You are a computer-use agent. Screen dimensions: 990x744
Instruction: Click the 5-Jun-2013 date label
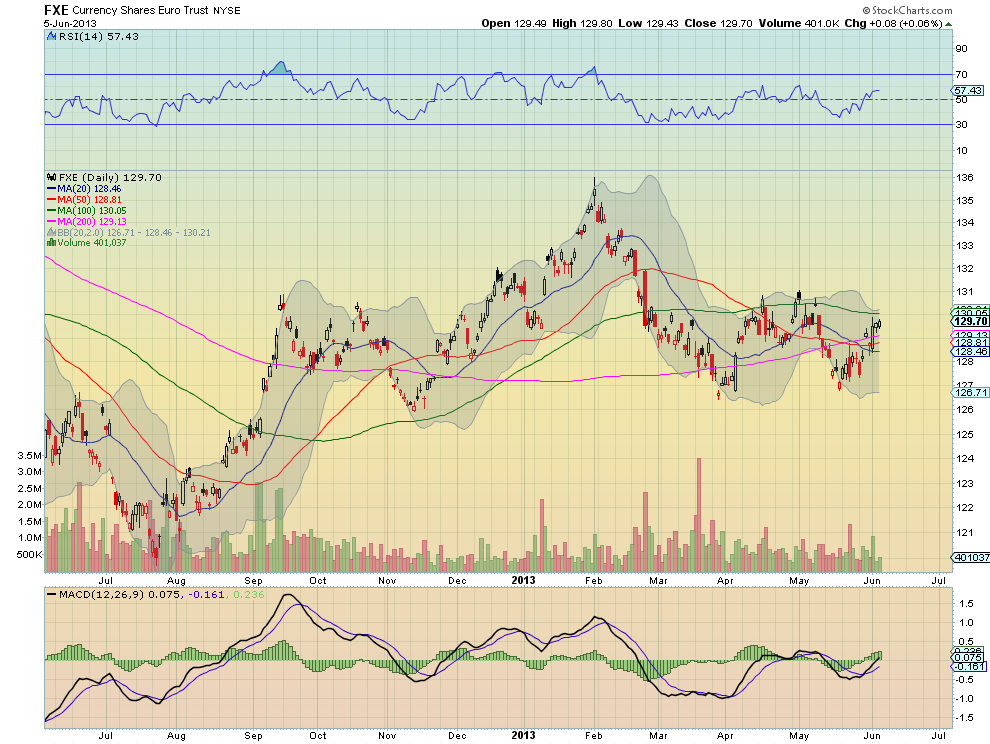click(70, 23)
